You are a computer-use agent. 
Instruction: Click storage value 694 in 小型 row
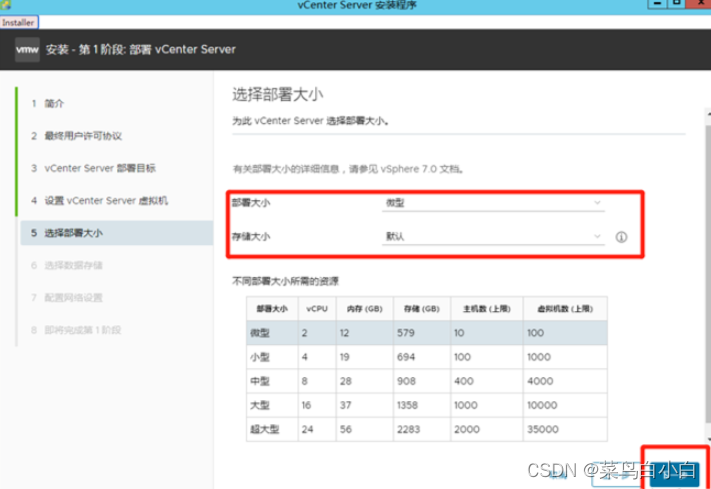tap(406, 357)
